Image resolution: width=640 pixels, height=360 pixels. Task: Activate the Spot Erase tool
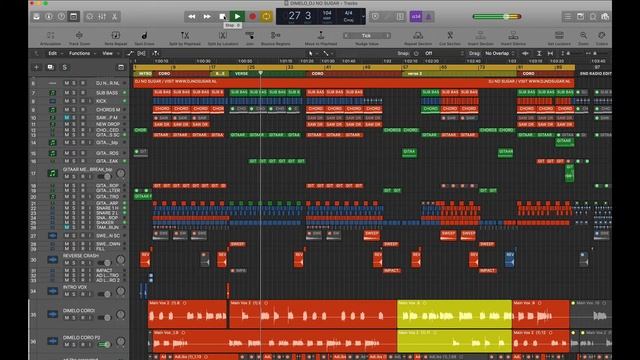[144, 38]
